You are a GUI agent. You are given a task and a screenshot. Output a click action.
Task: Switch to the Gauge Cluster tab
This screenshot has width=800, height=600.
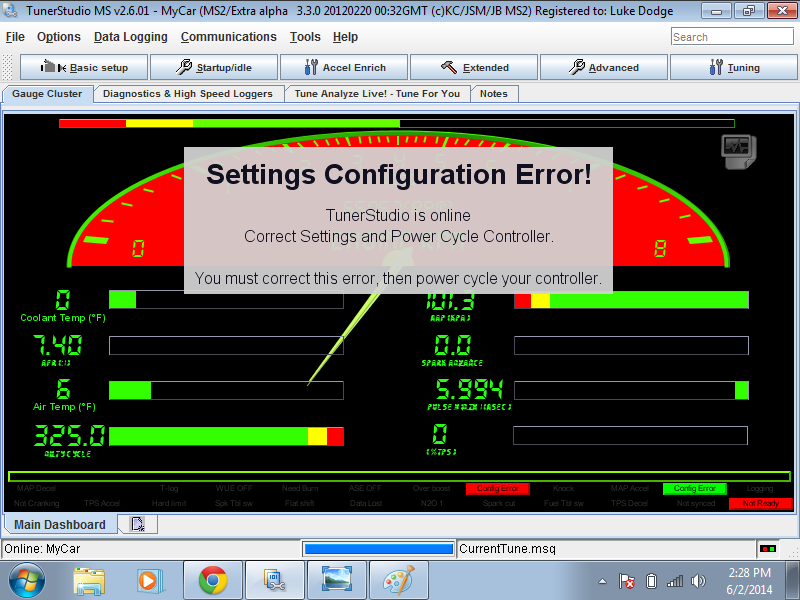coord(47,94)
